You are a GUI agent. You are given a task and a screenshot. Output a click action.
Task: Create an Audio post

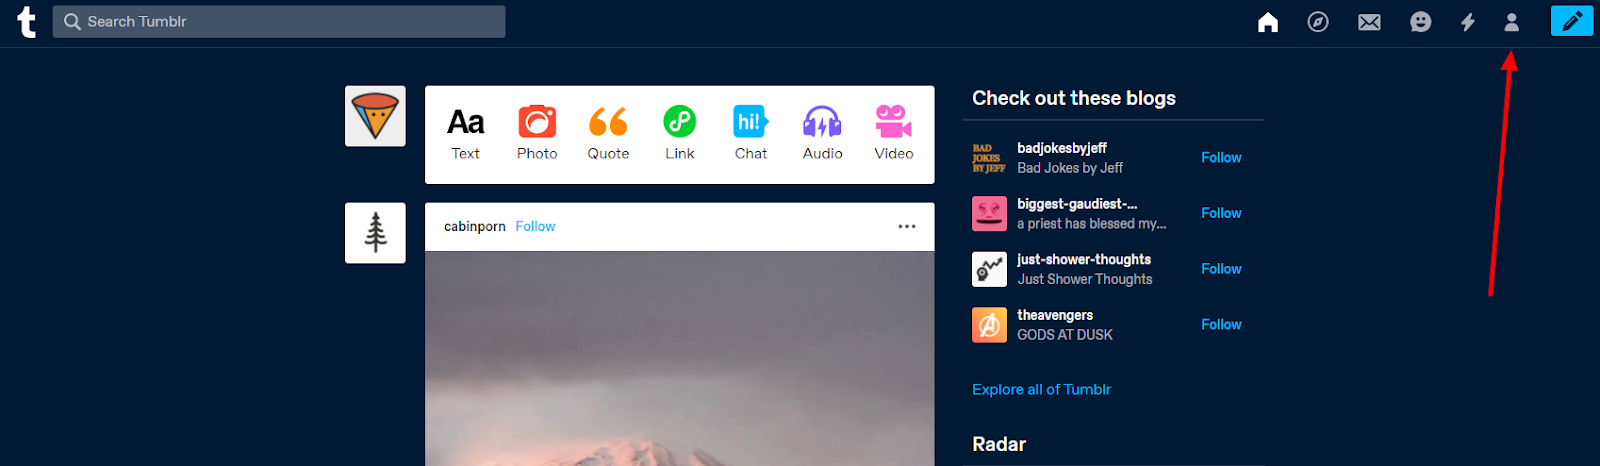click(822, 134)
